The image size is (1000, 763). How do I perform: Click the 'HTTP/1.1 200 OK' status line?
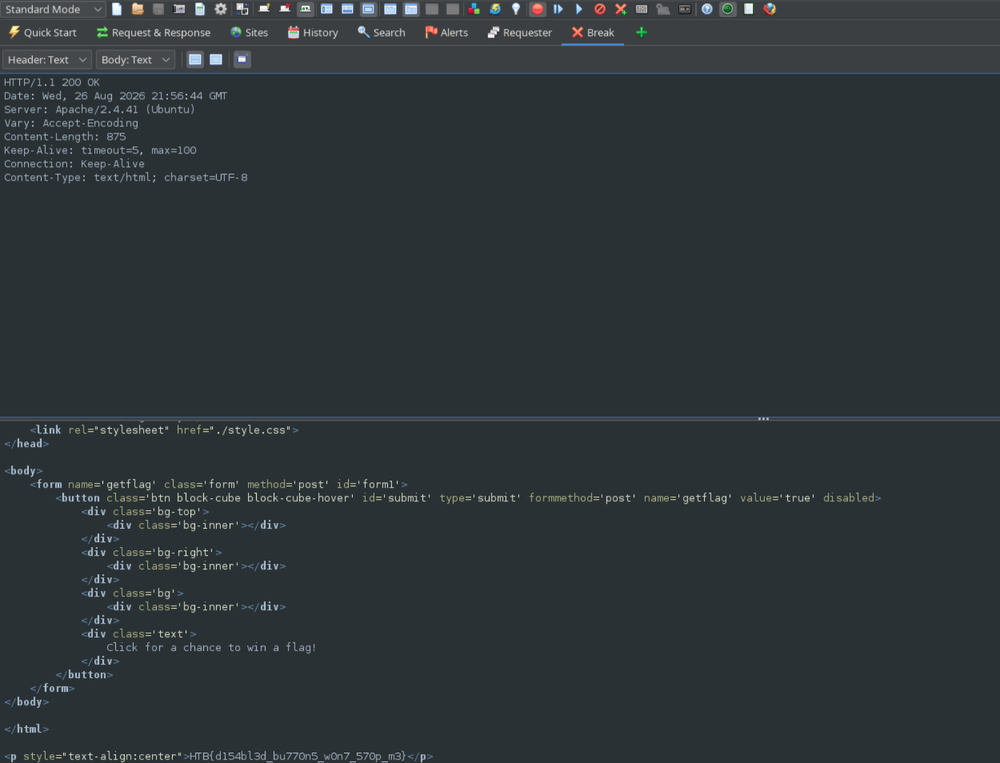point(52,82)
